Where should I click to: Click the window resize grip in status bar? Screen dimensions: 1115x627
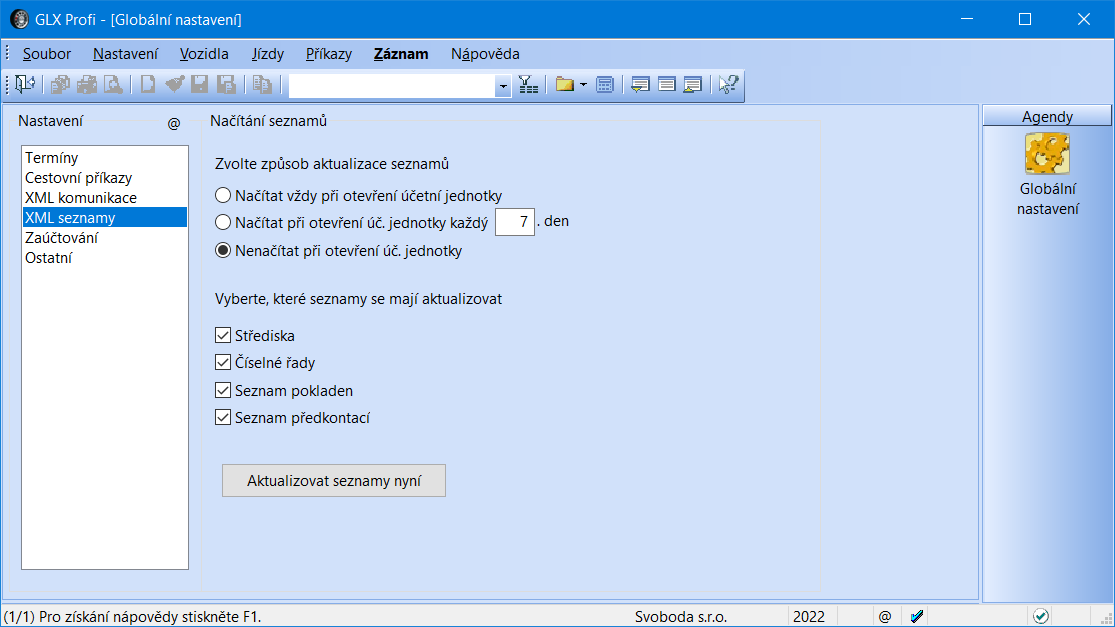click(x=1106, y=618)
